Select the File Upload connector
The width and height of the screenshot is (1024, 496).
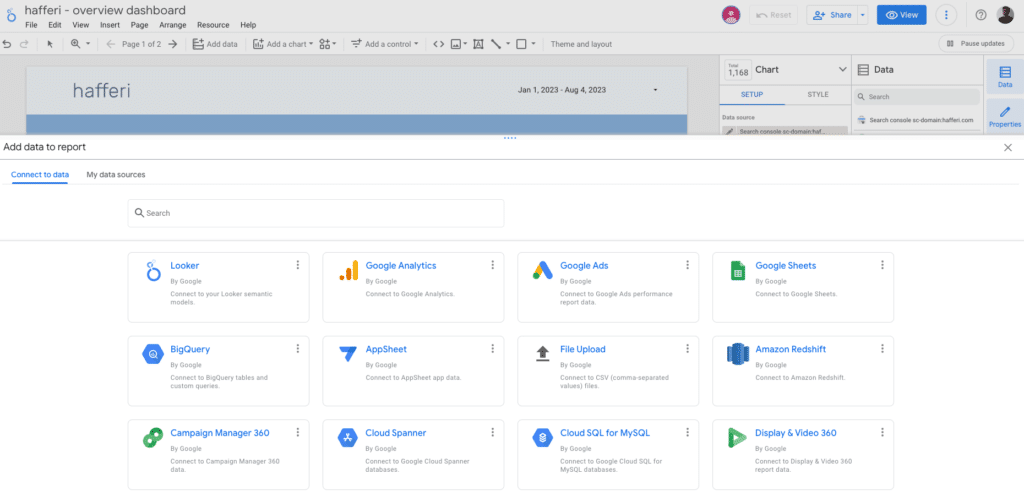(608, 371)
